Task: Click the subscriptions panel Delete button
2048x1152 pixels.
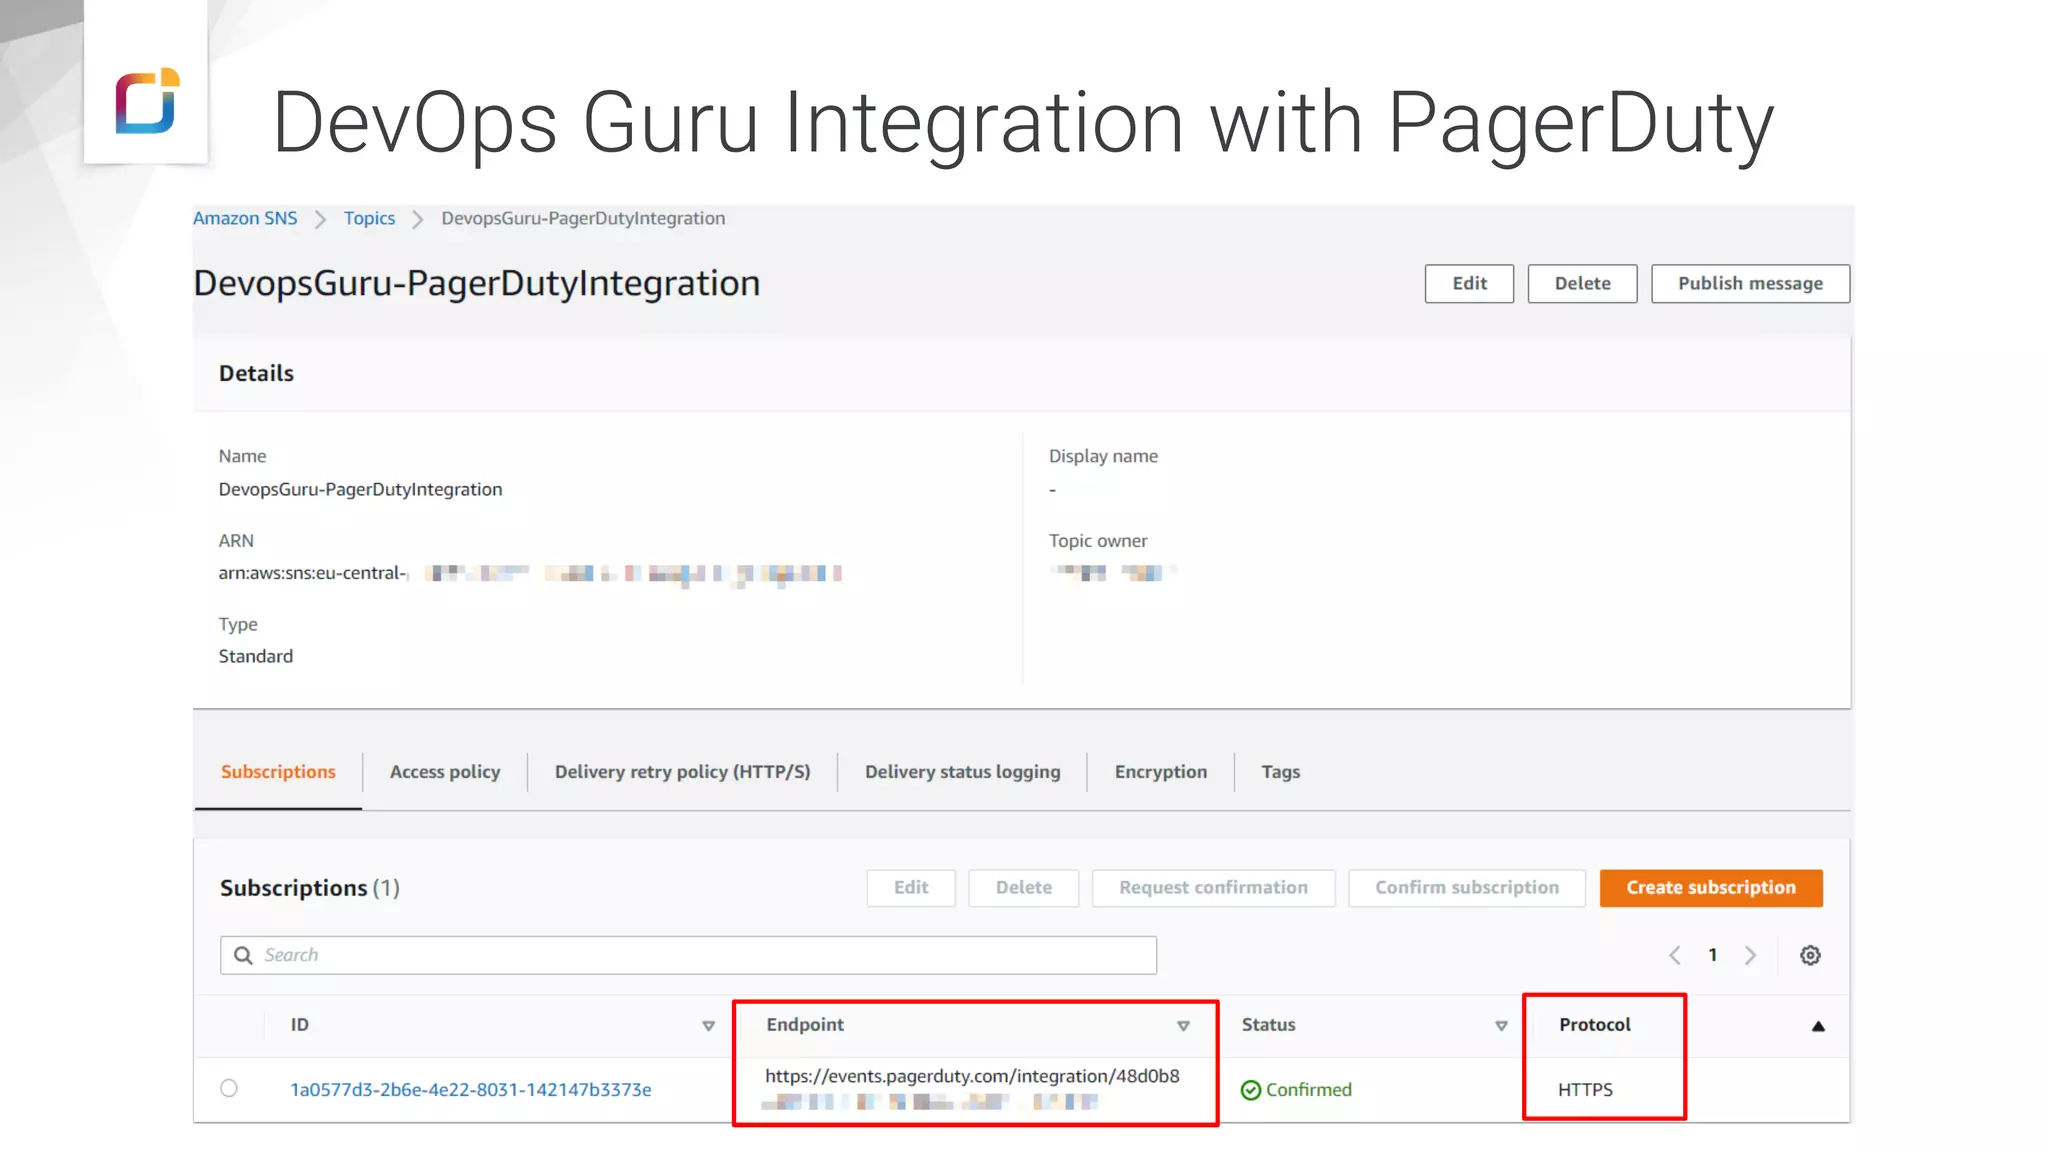Action: pos(1024,888)
